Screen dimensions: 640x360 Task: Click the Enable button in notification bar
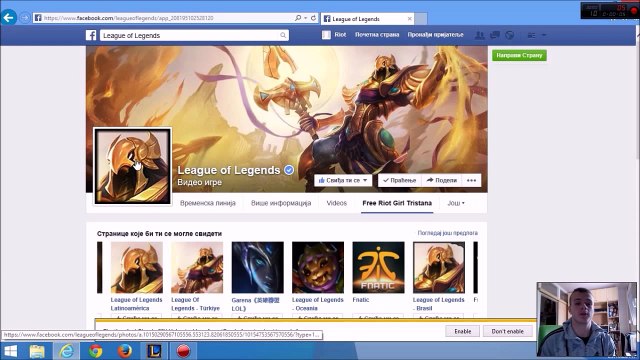(462, 331)
